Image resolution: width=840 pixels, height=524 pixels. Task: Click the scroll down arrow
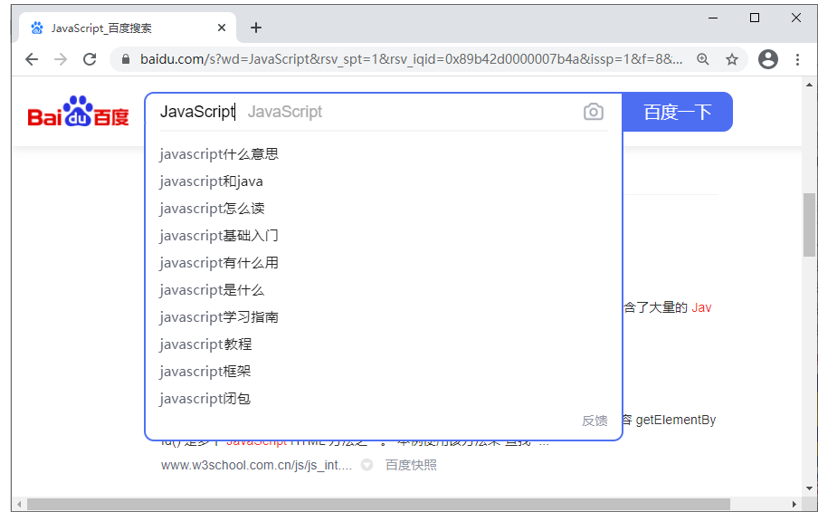809,488
